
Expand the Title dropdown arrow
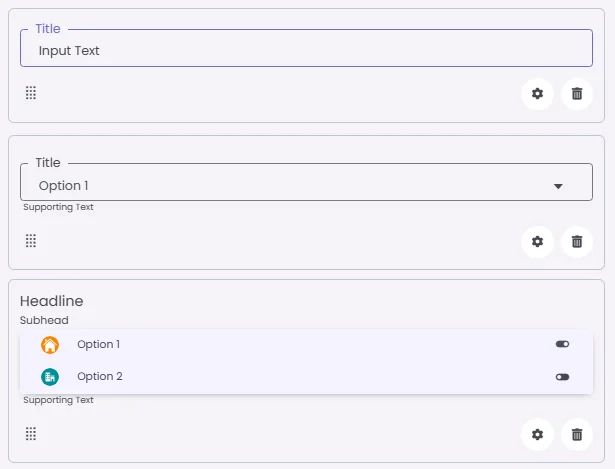[x=558, y=186]
